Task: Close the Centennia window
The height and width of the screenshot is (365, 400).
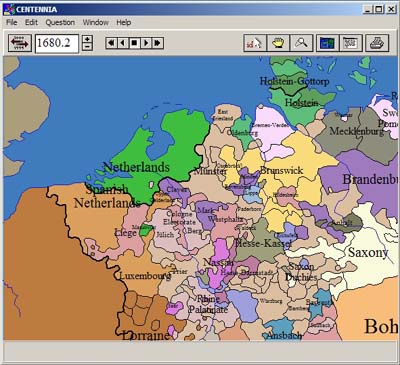Action: (x=391, y=9)
